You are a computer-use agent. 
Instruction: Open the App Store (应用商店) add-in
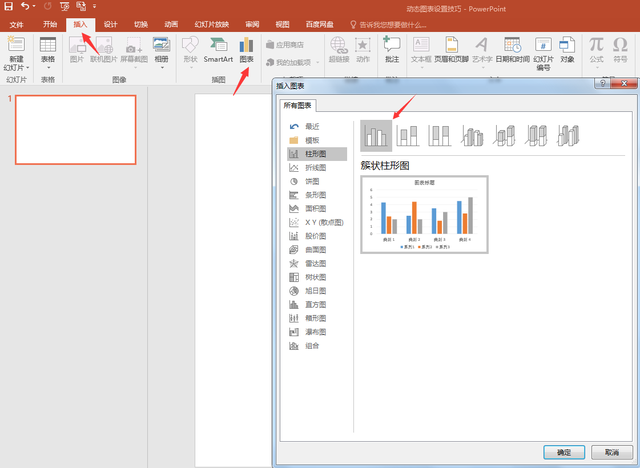tap(285, 44)
